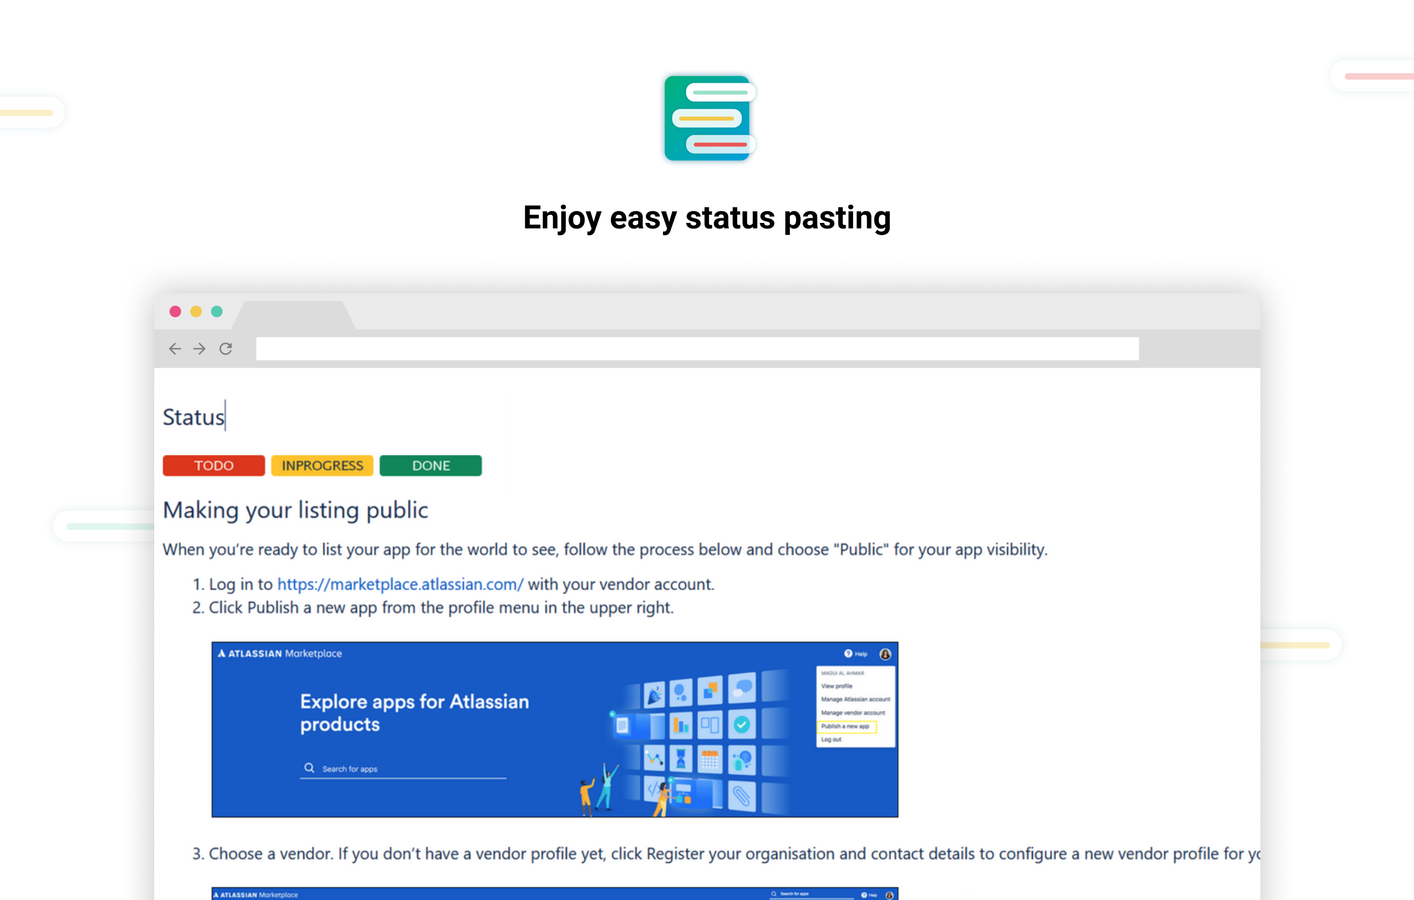Click the bar chart tile in the illustration
Screen dimensions: 1414x900
pos(681,724)
